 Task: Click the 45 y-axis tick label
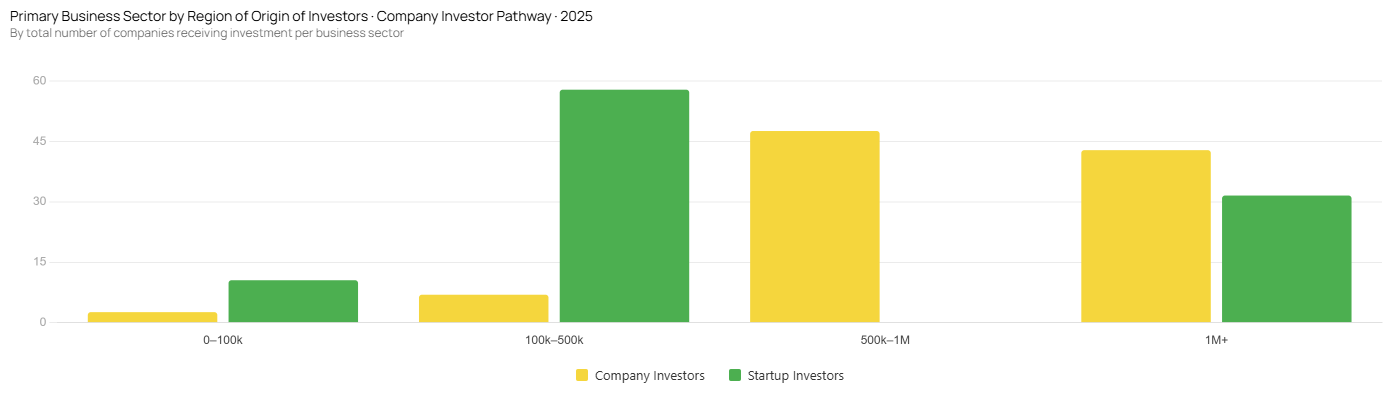click(x=40, y=141)
